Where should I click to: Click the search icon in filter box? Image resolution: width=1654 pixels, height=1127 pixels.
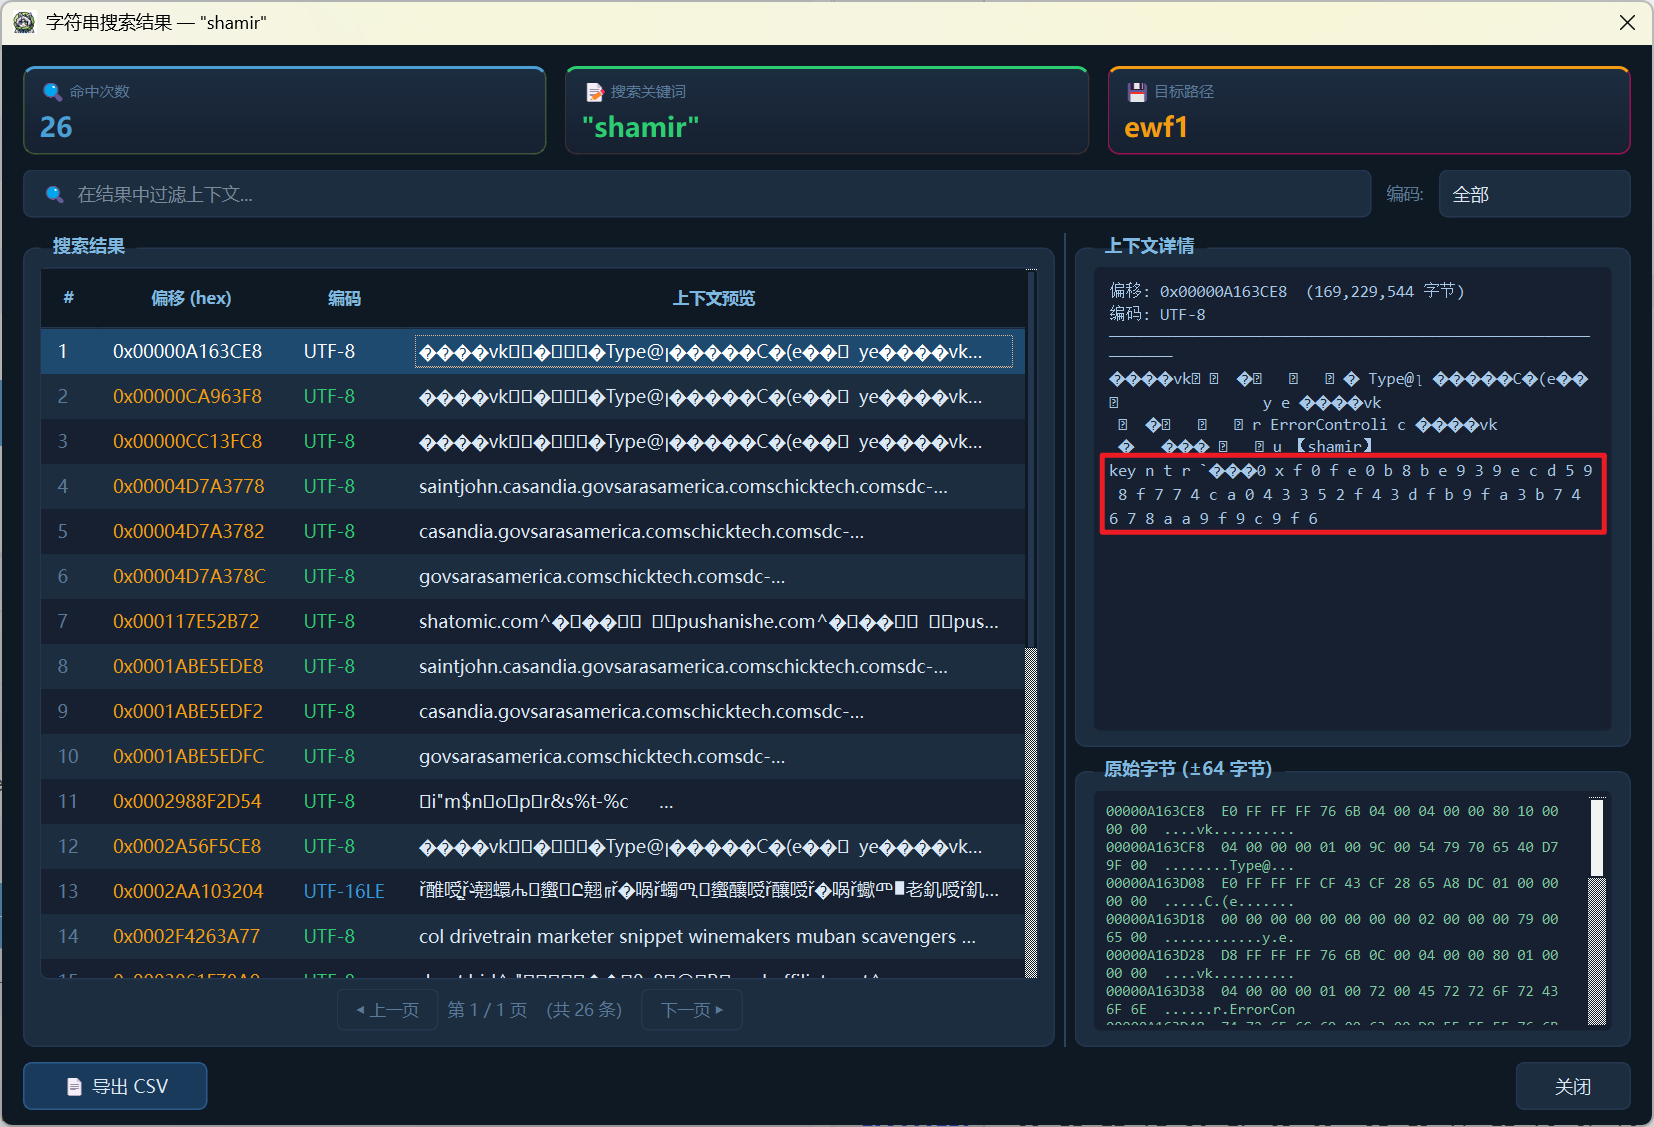click(55, 194)
